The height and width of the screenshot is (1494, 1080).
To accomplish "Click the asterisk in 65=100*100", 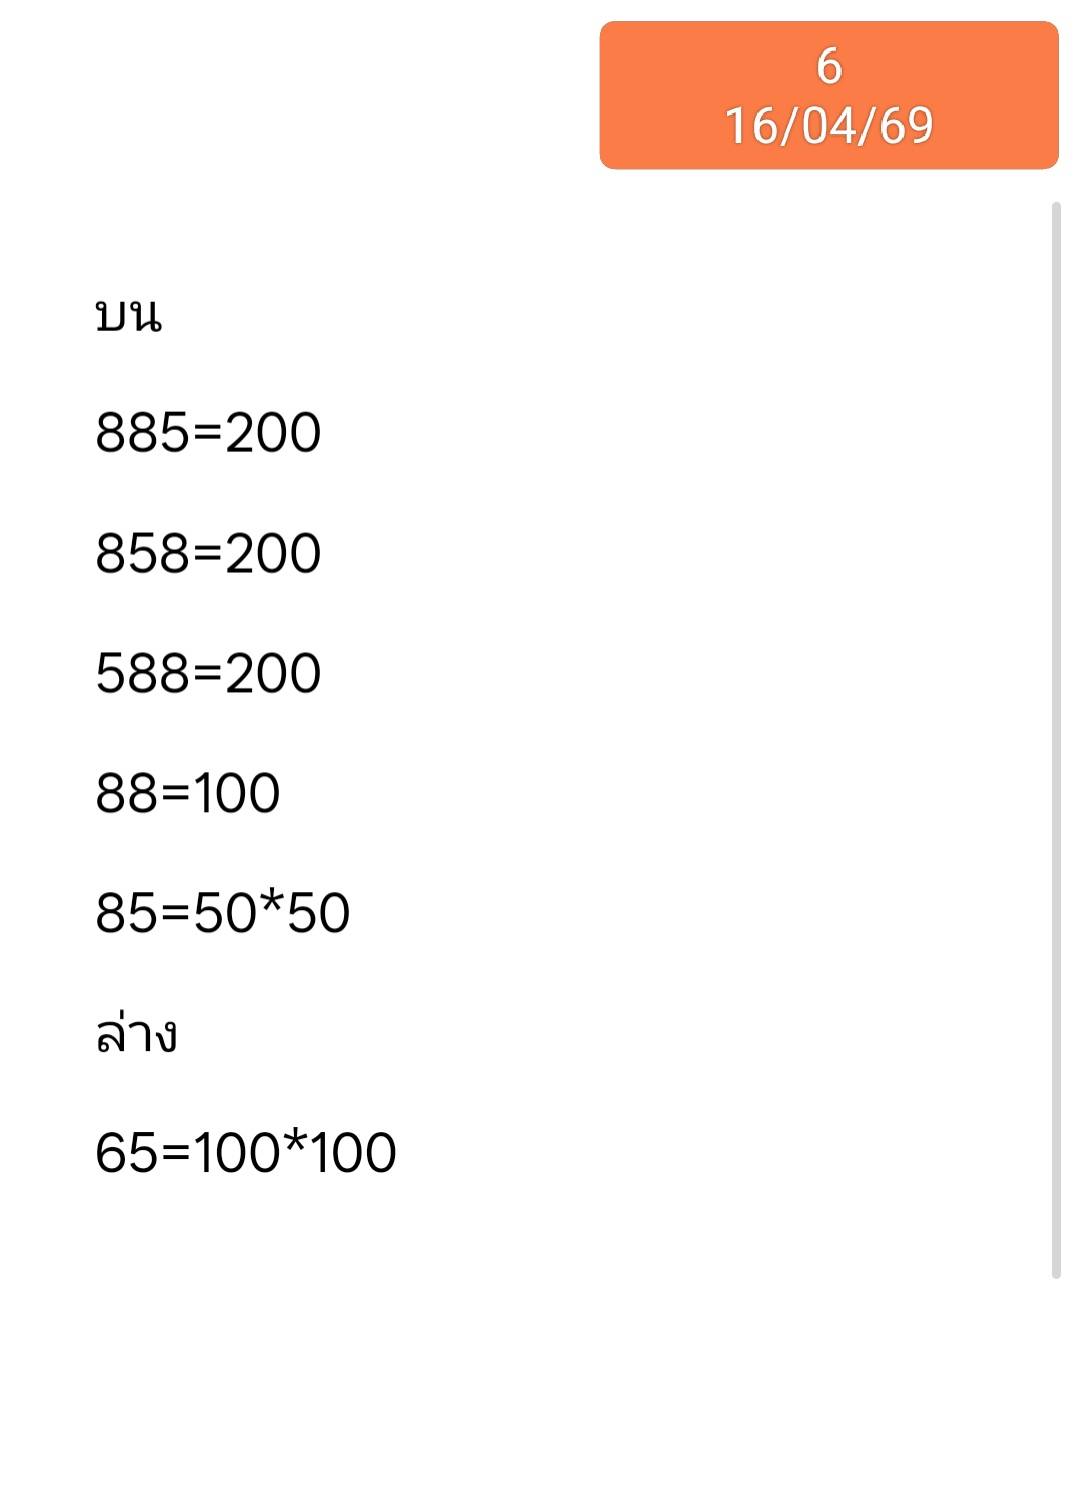I will tap(295, 1144).
